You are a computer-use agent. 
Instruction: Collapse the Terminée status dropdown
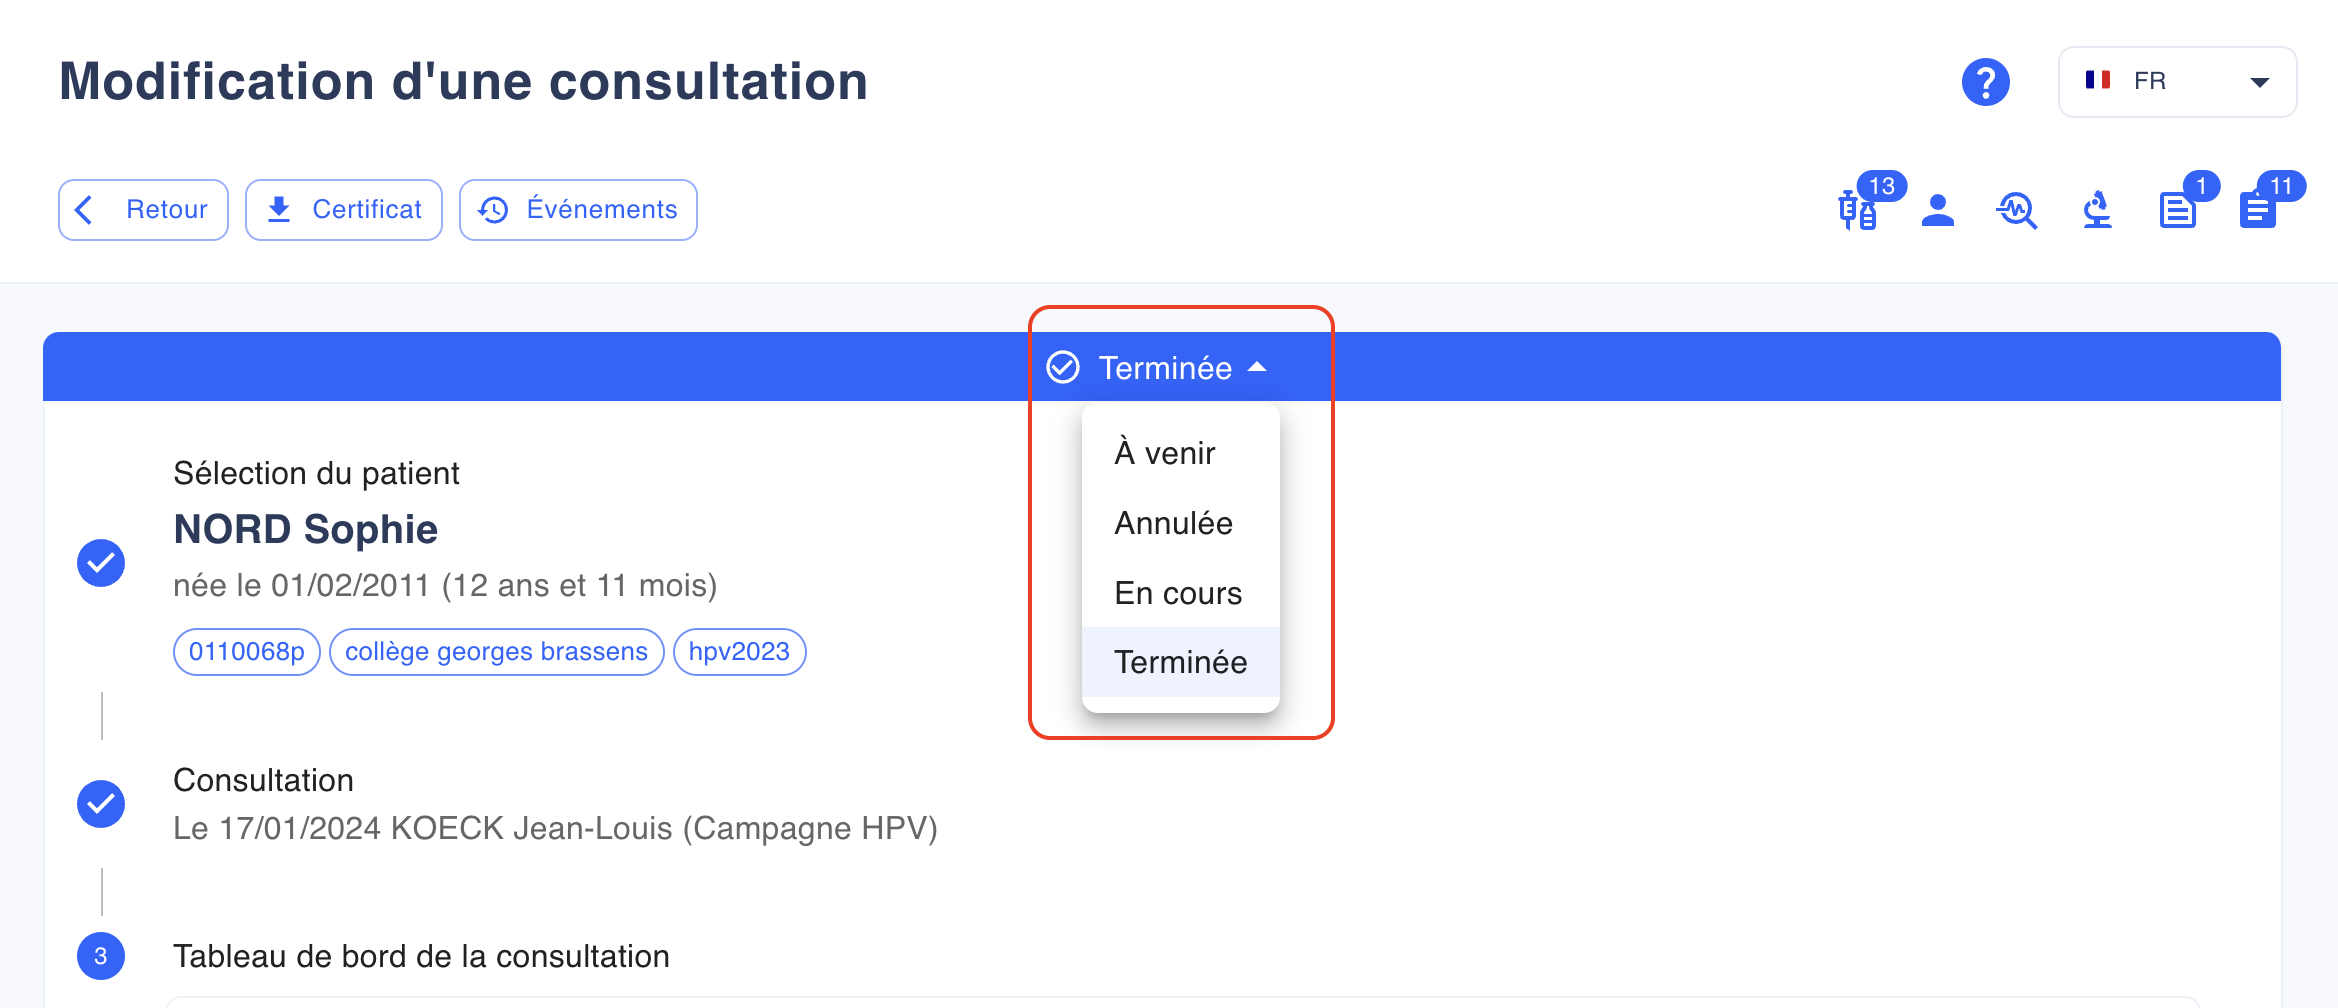coord(1157,367)
